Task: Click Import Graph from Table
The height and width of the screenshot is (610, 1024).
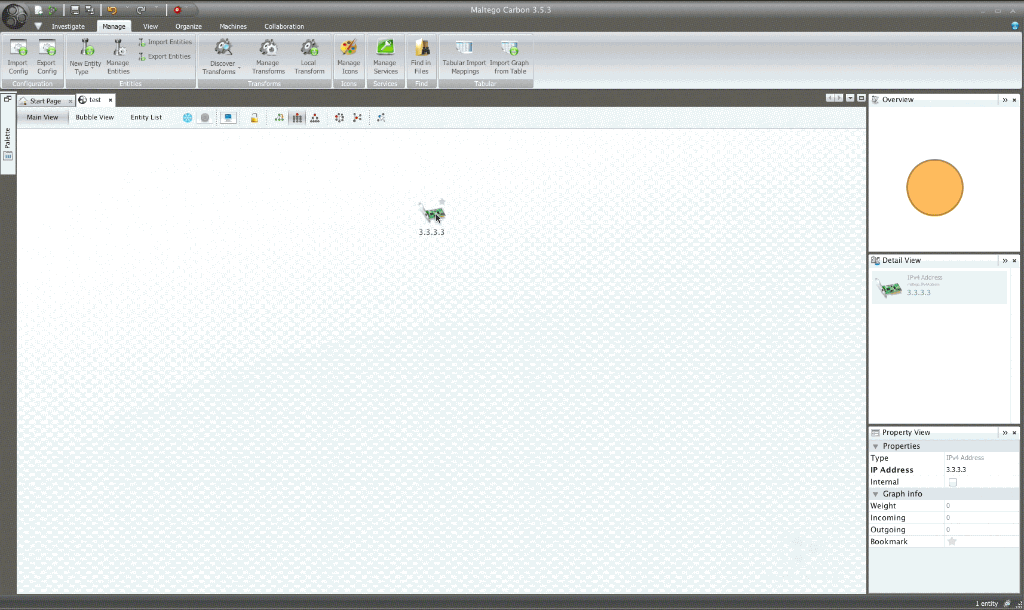Action: (510, 58)
